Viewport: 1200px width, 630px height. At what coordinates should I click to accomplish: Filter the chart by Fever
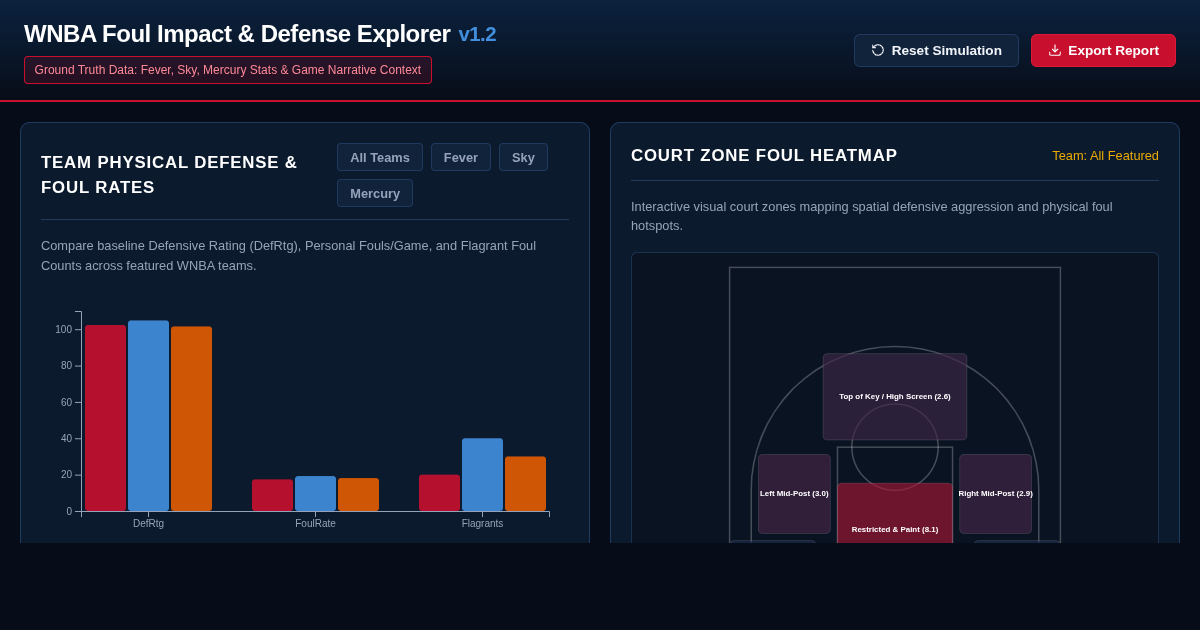(x=461, y=157)
